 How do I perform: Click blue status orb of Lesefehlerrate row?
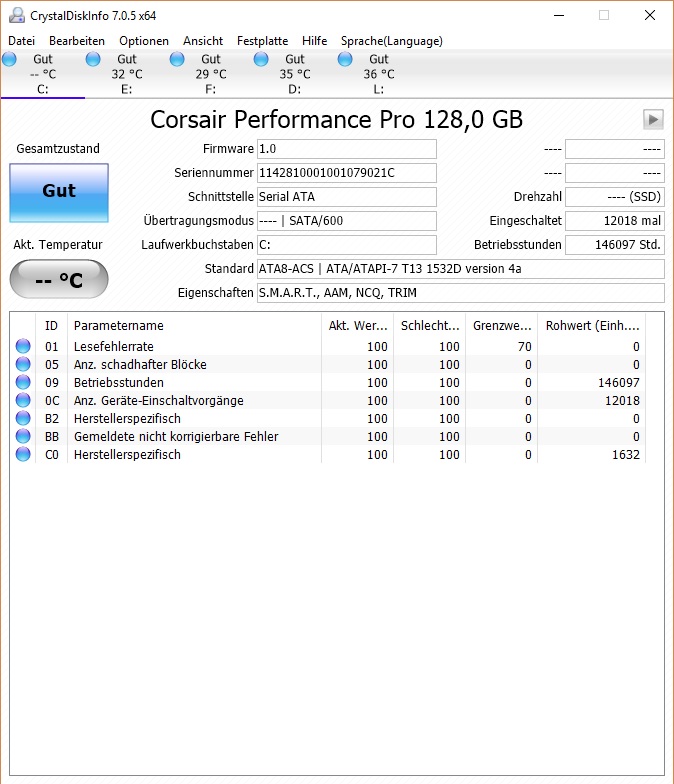[x=23, y=346]
